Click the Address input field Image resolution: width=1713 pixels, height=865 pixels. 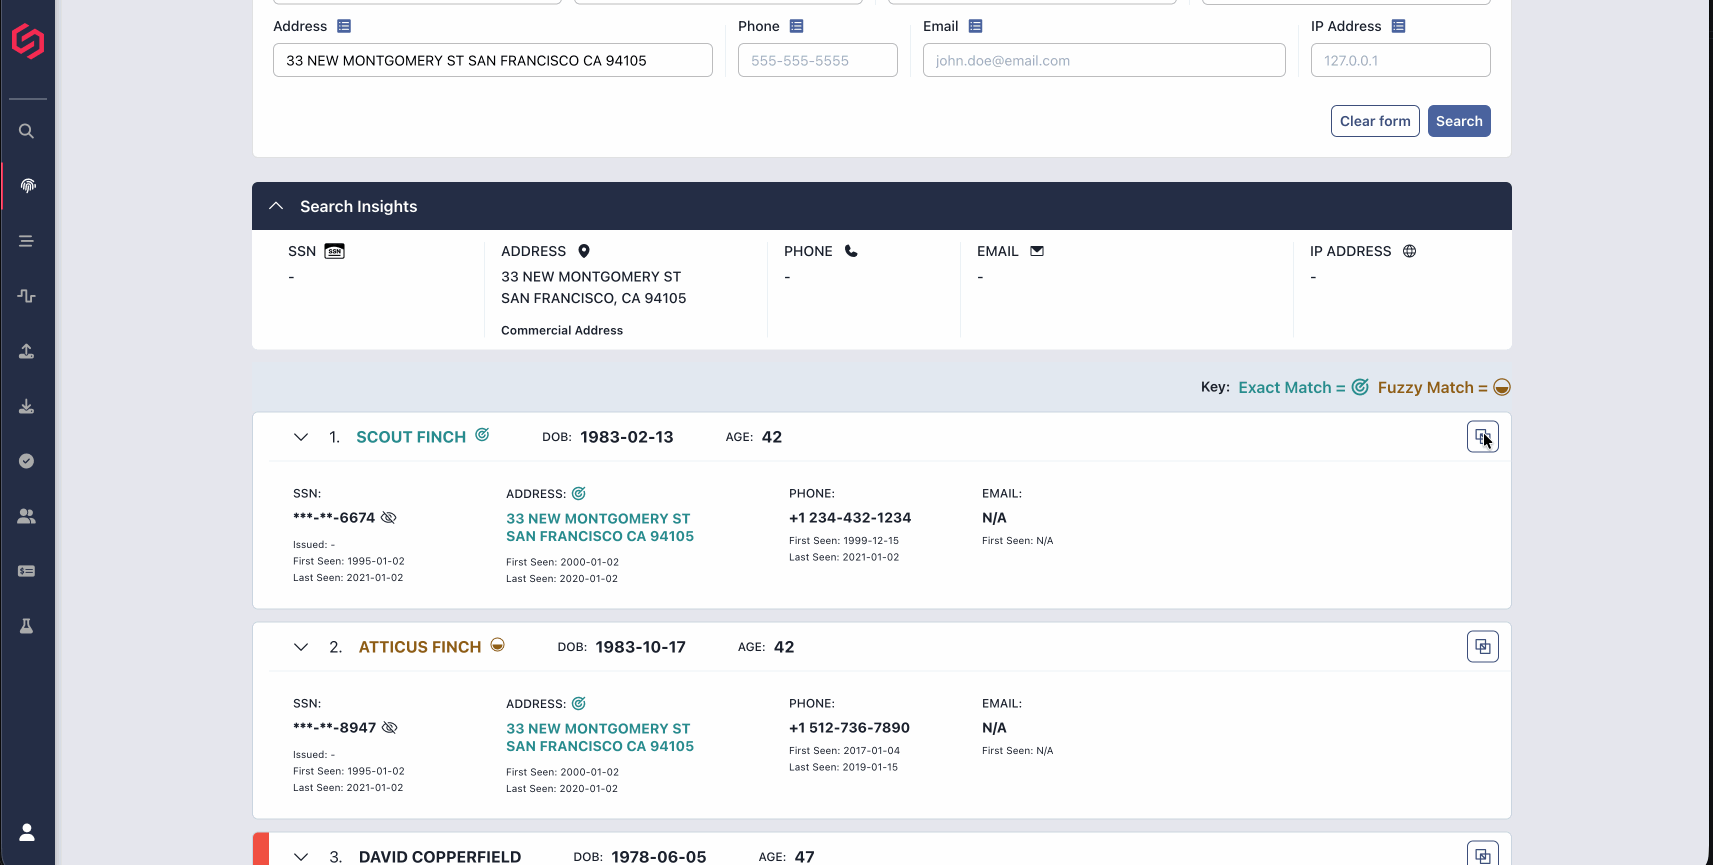click(493, 60)
